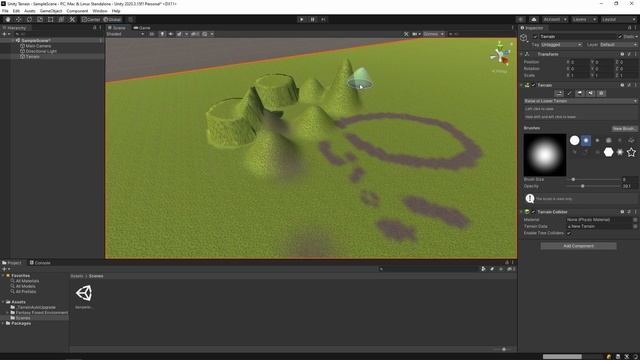Select the Rect tool in the toolbar
640x360 pixels.
point(51,19)
